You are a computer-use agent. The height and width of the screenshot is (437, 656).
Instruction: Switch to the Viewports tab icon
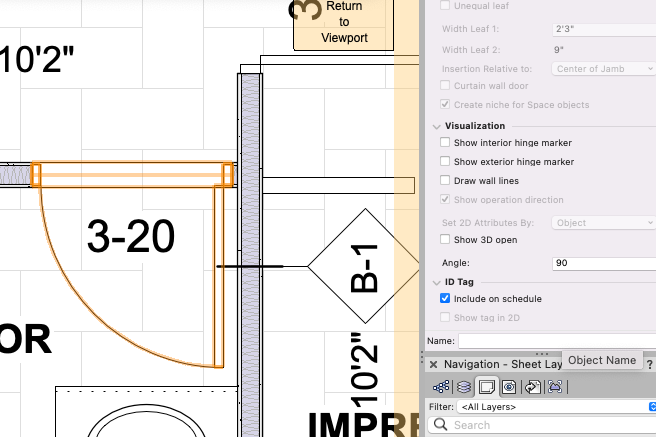[510, 386]
